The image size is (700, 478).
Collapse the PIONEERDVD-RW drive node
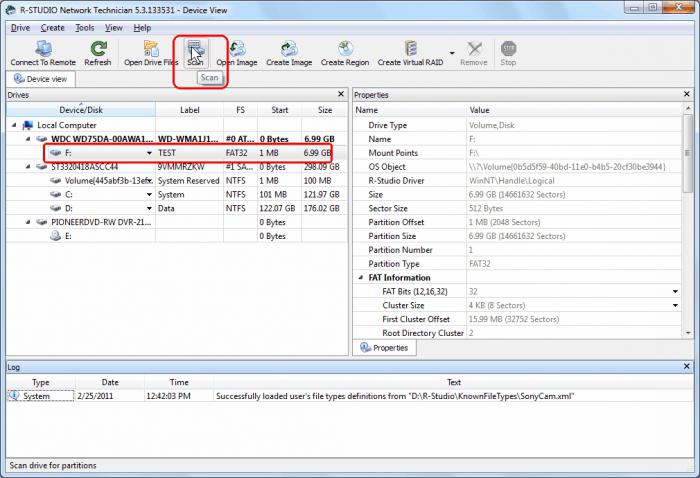tap(28, 222)
